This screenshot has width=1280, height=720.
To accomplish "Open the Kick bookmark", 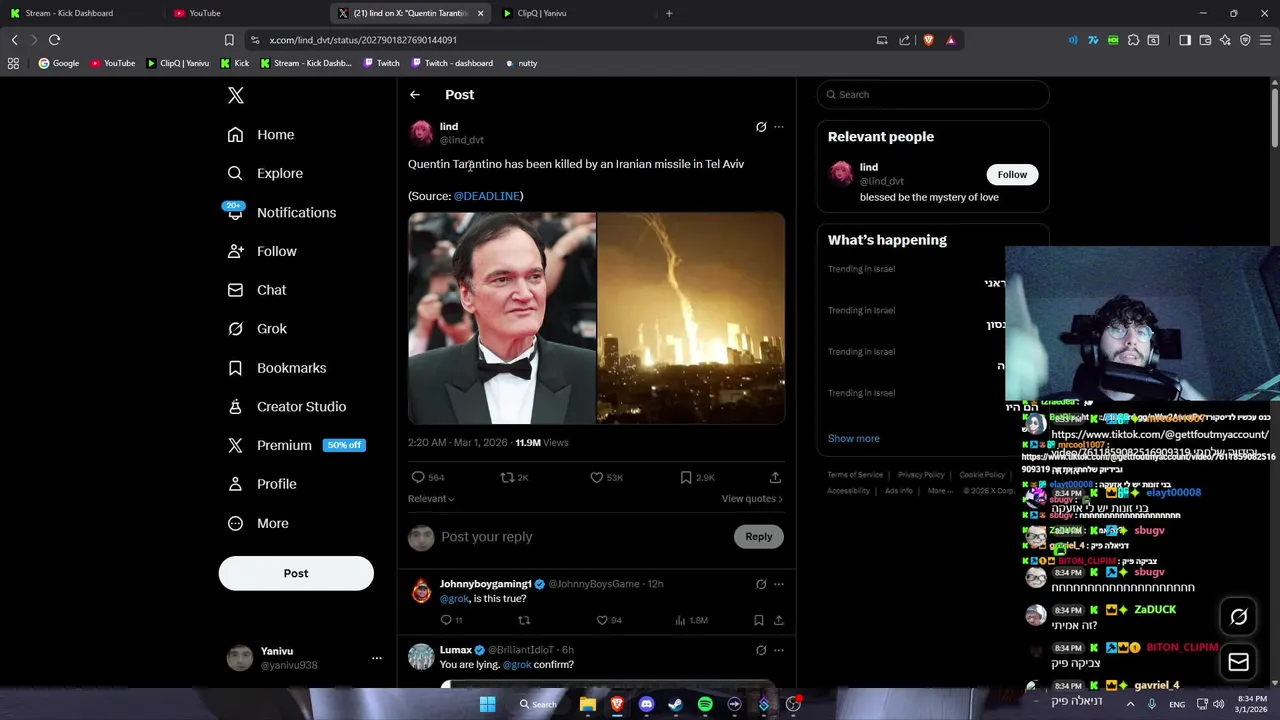I will coord(234,63).
